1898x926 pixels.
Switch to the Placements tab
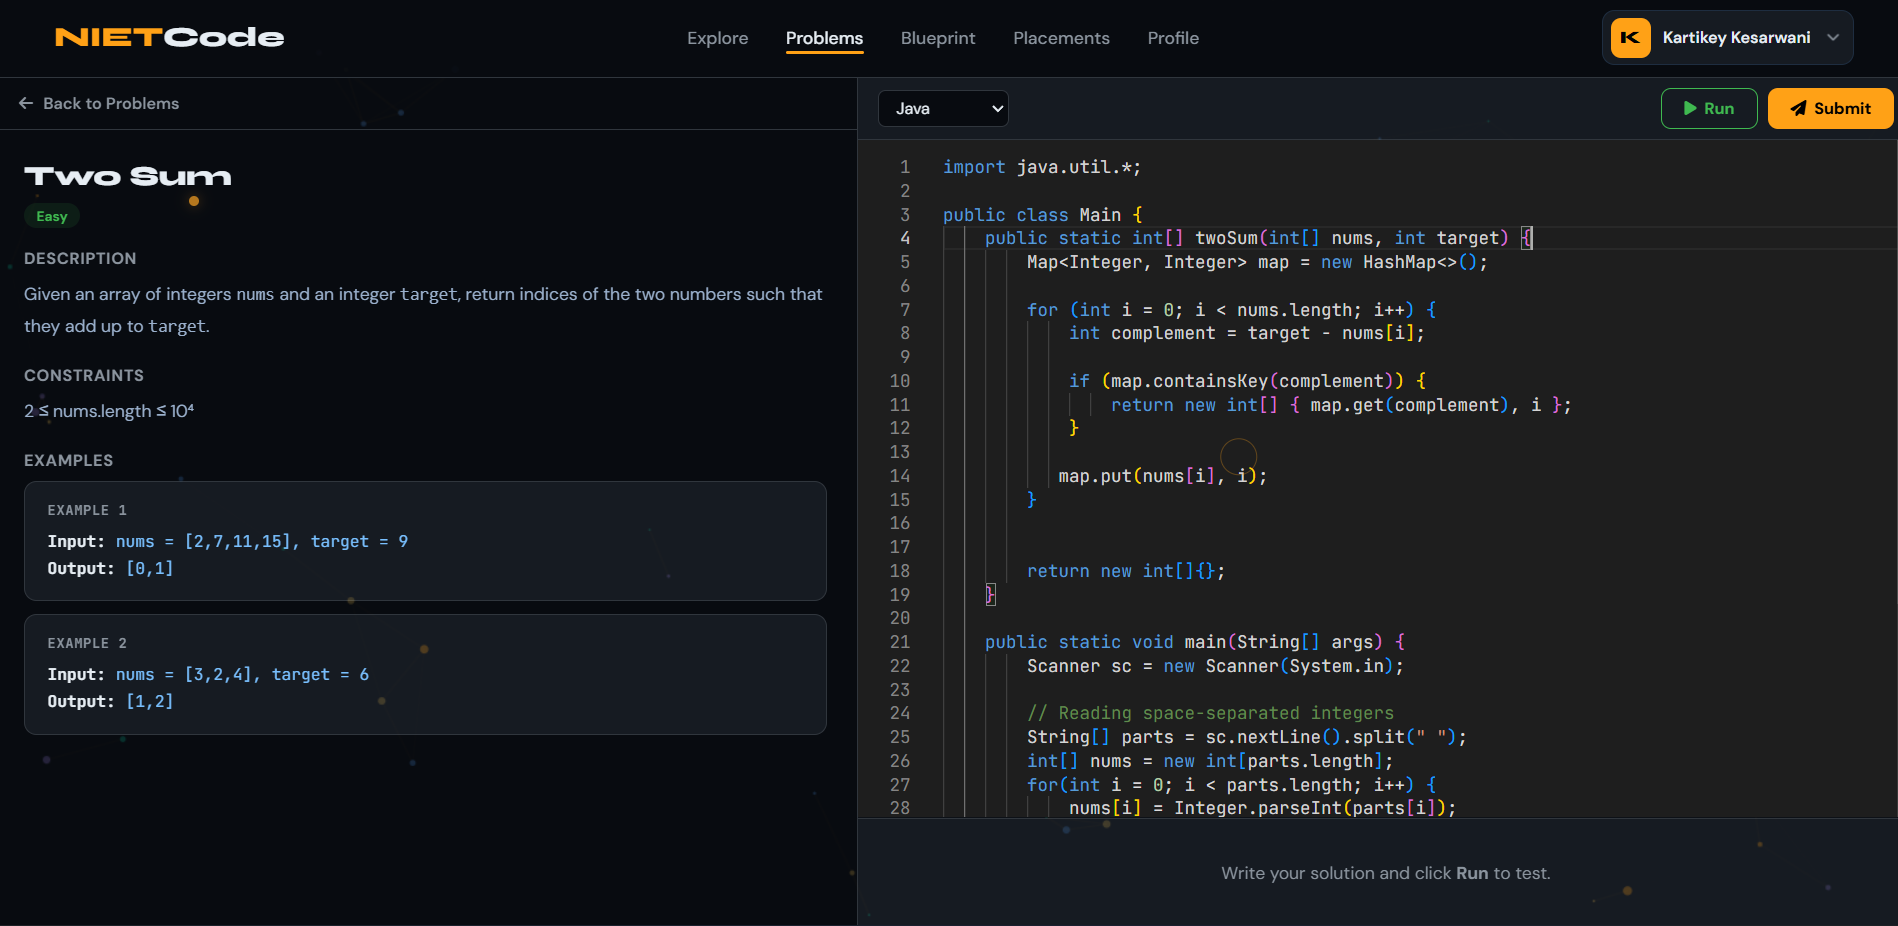1061,38
